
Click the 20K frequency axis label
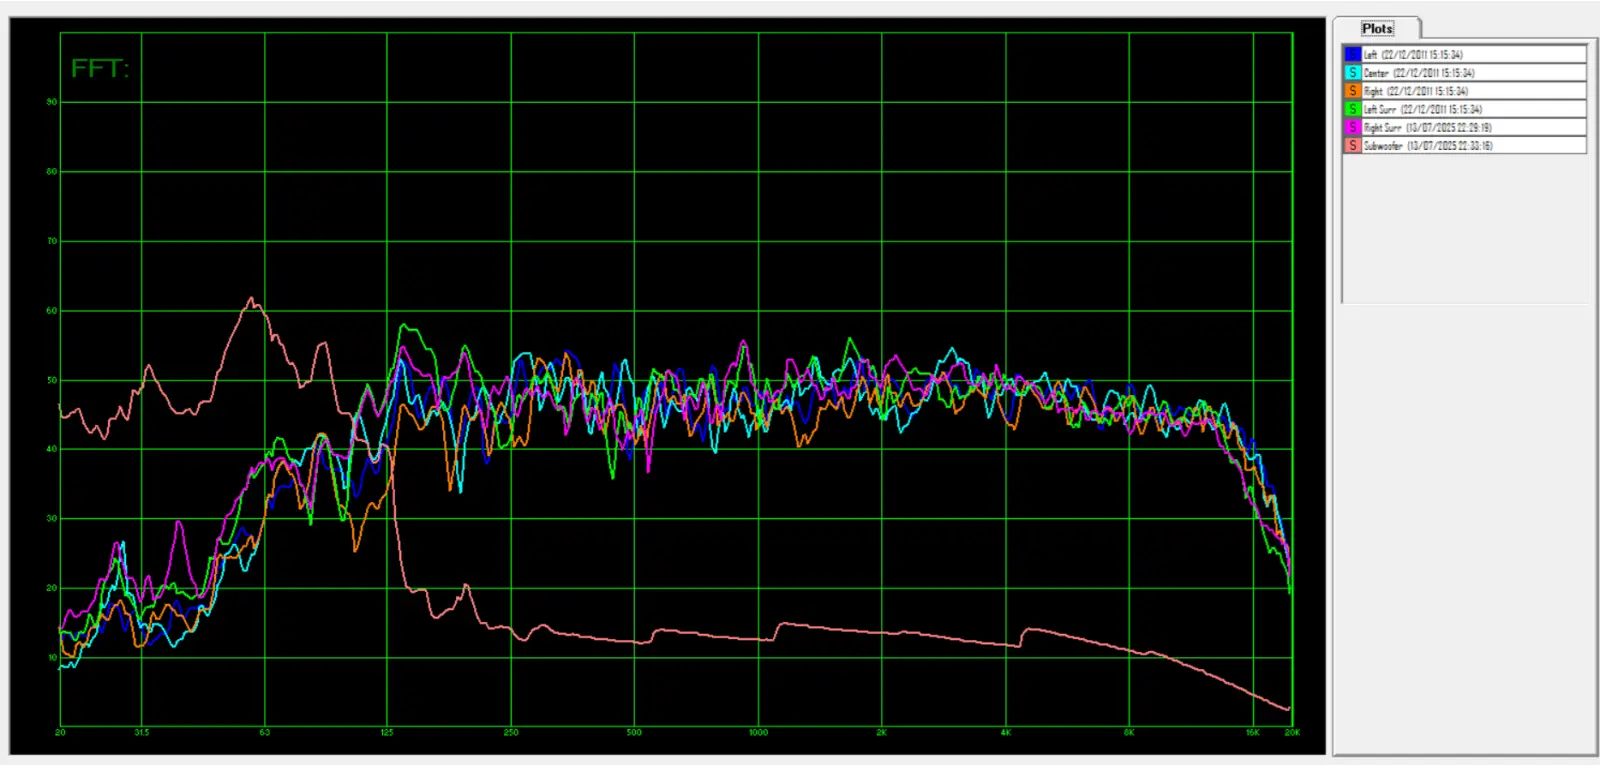(1291, 733)
